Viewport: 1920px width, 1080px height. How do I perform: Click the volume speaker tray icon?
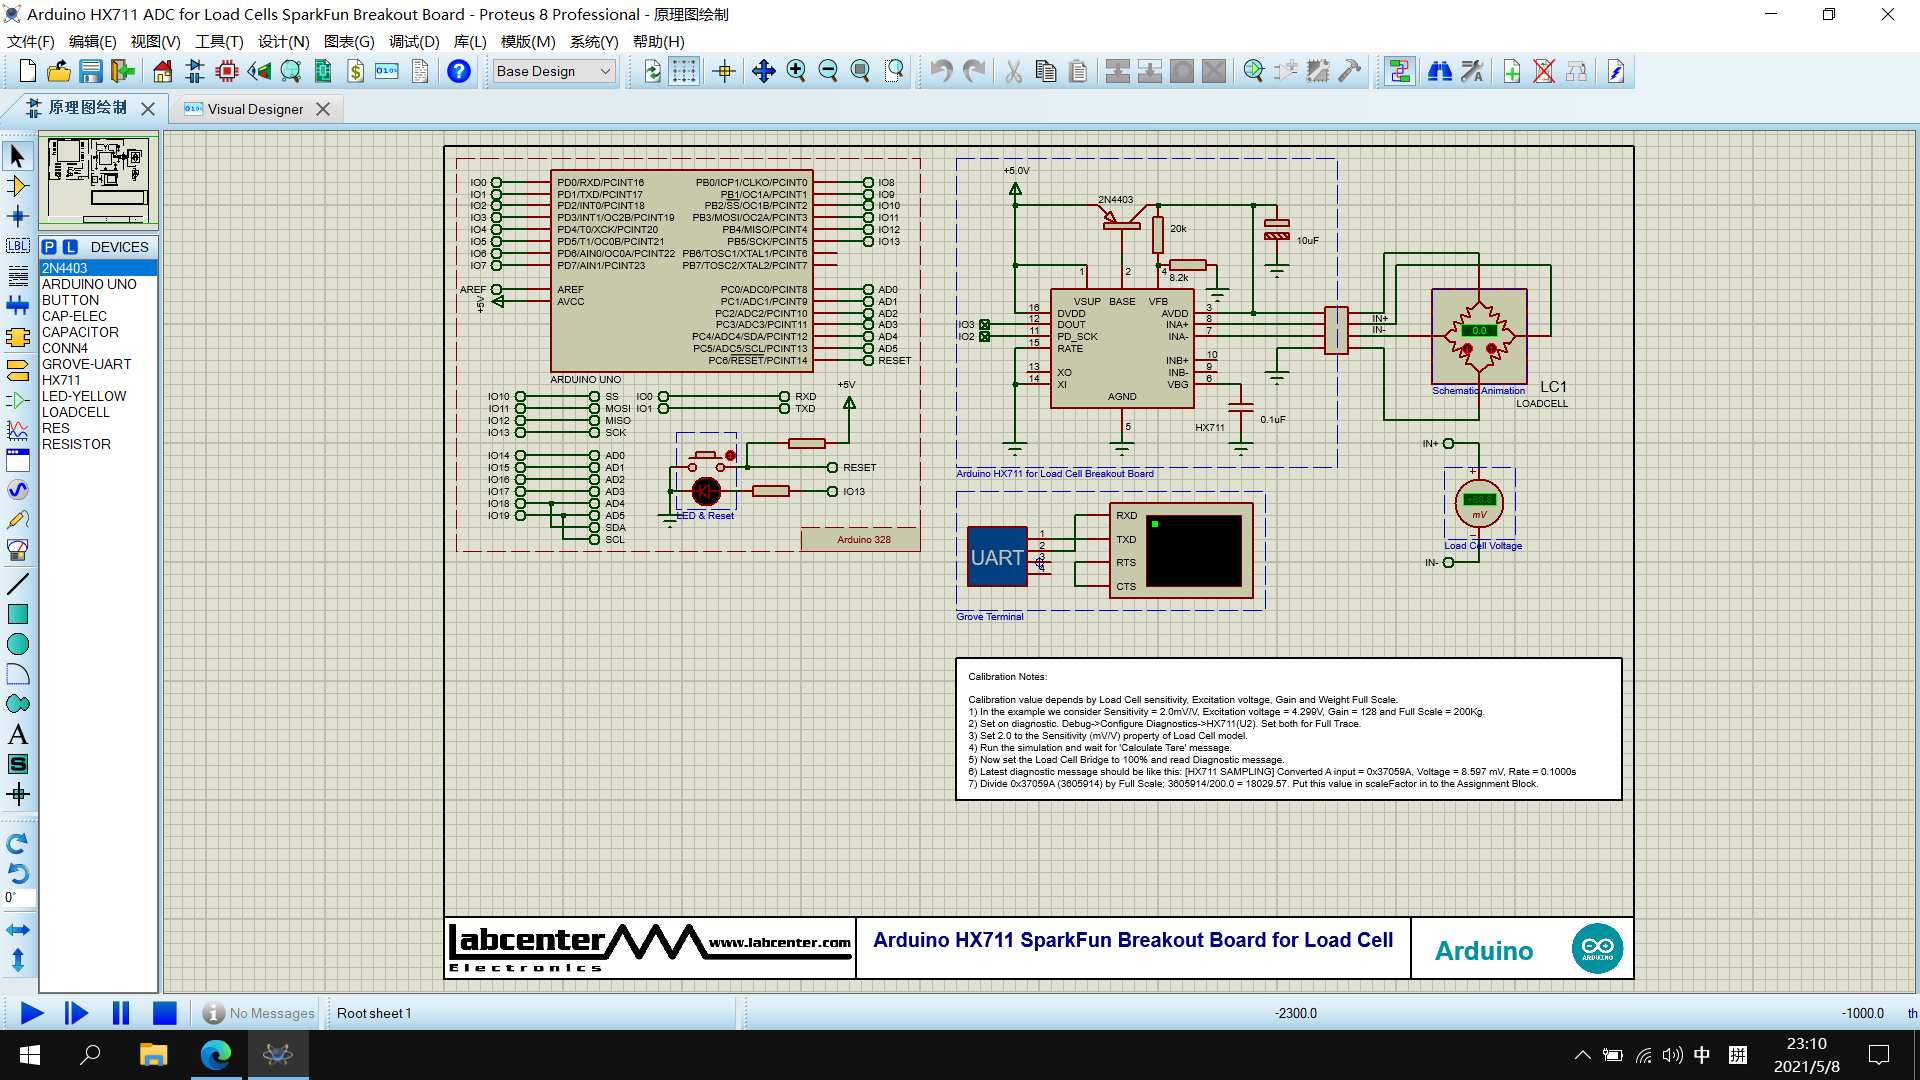(x=1672, y=1054)
